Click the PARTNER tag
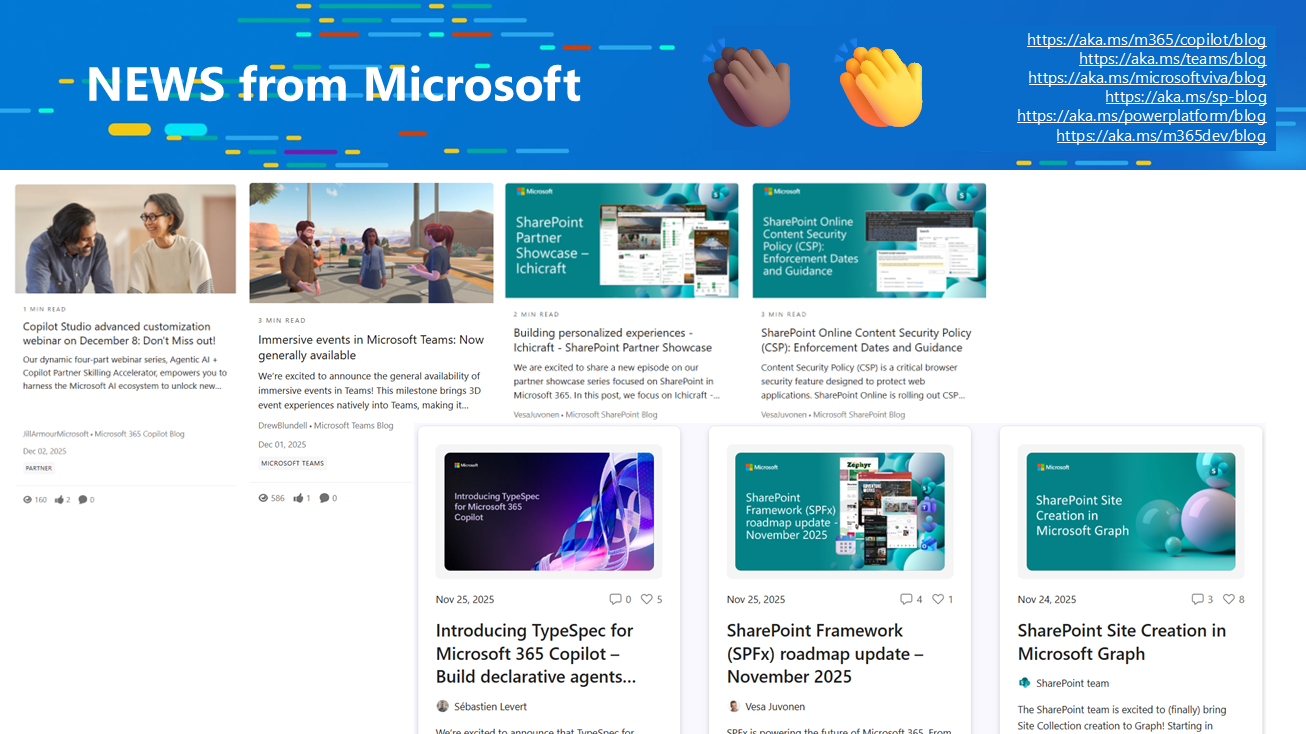The image size is (1306, 734). (x=39, y=468)
